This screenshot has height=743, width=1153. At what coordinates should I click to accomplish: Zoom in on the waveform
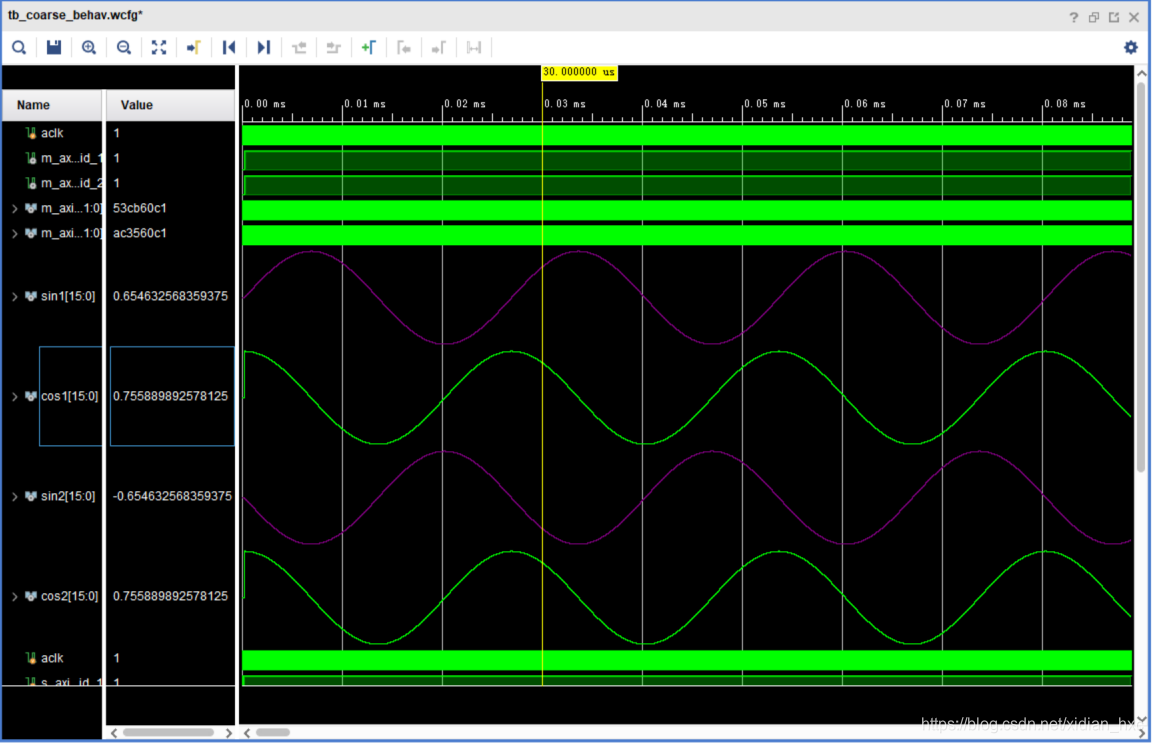point(89,48)
